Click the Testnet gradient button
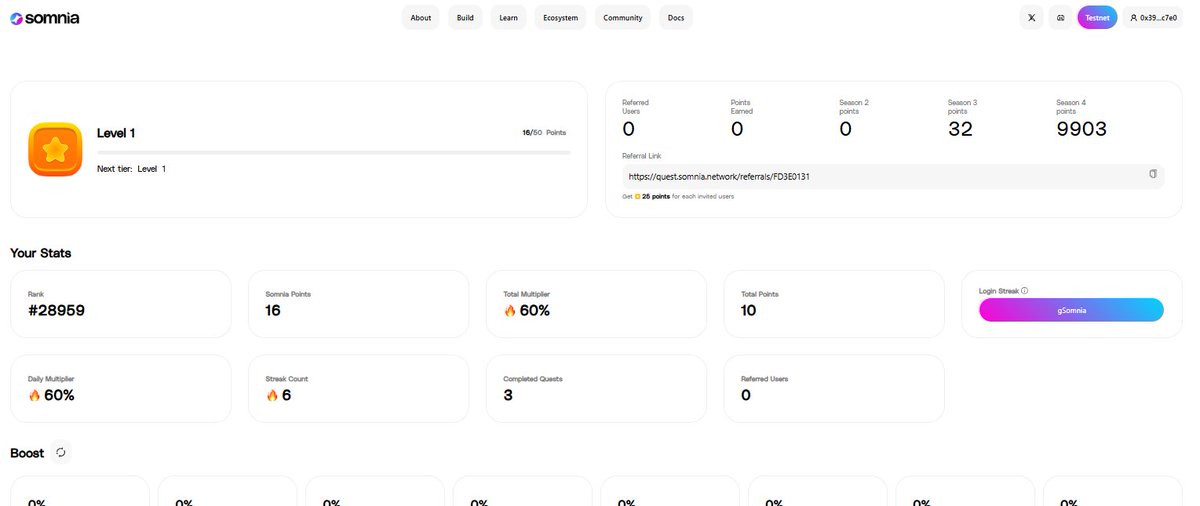Viewport: 1200px width, 506px height. tap(1097, 18)
